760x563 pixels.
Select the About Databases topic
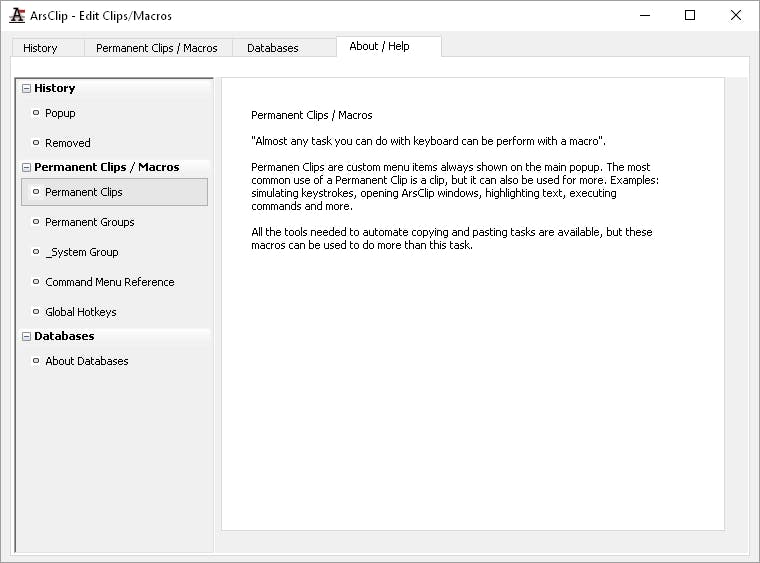tap(87, 361)
